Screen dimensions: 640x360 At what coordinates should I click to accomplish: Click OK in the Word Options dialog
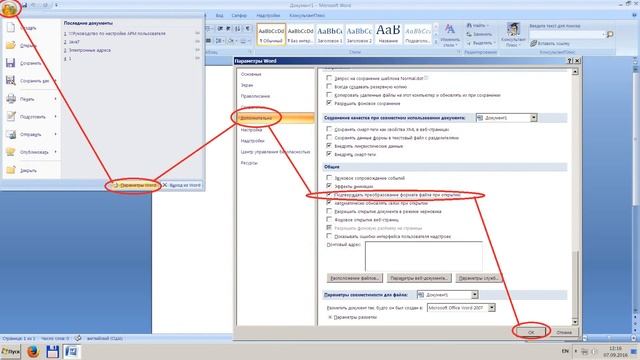click(531, 332)
